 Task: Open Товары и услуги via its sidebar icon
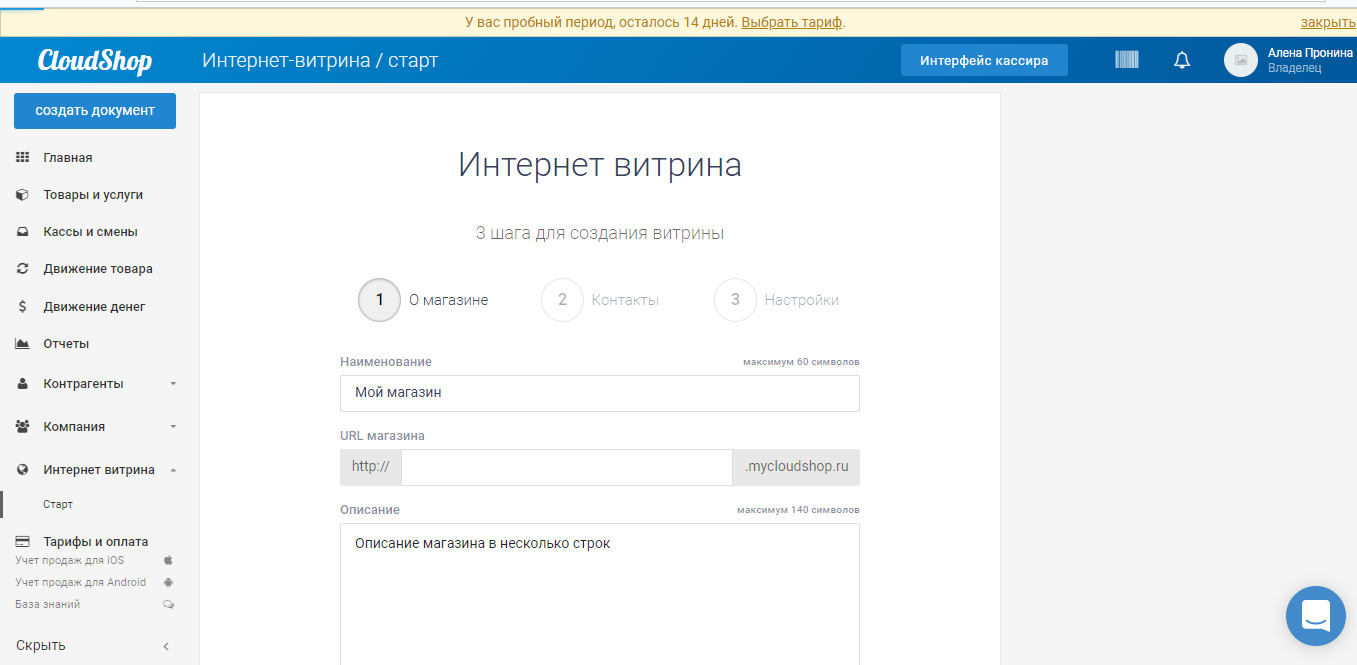pyautogui.click(x=21, y=193)
